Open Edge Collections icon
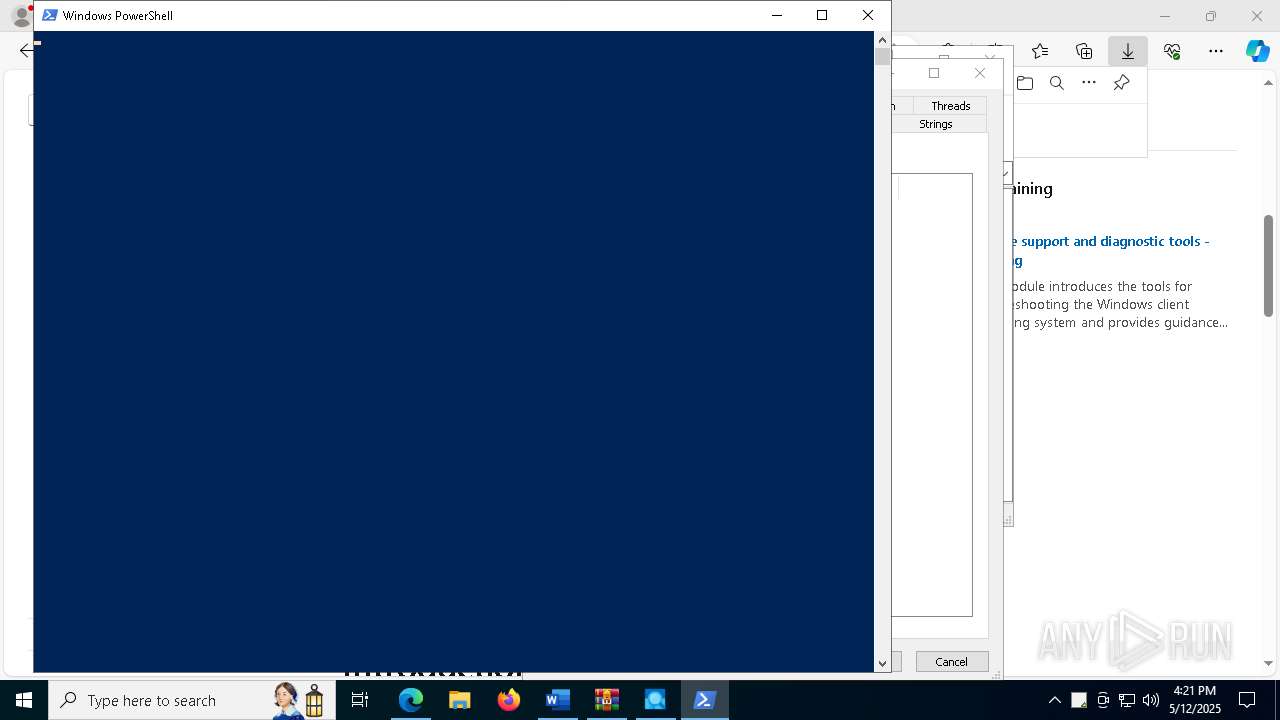Image resolution: width=1280 pixels, height=720 pixels. coord(1084,51)
